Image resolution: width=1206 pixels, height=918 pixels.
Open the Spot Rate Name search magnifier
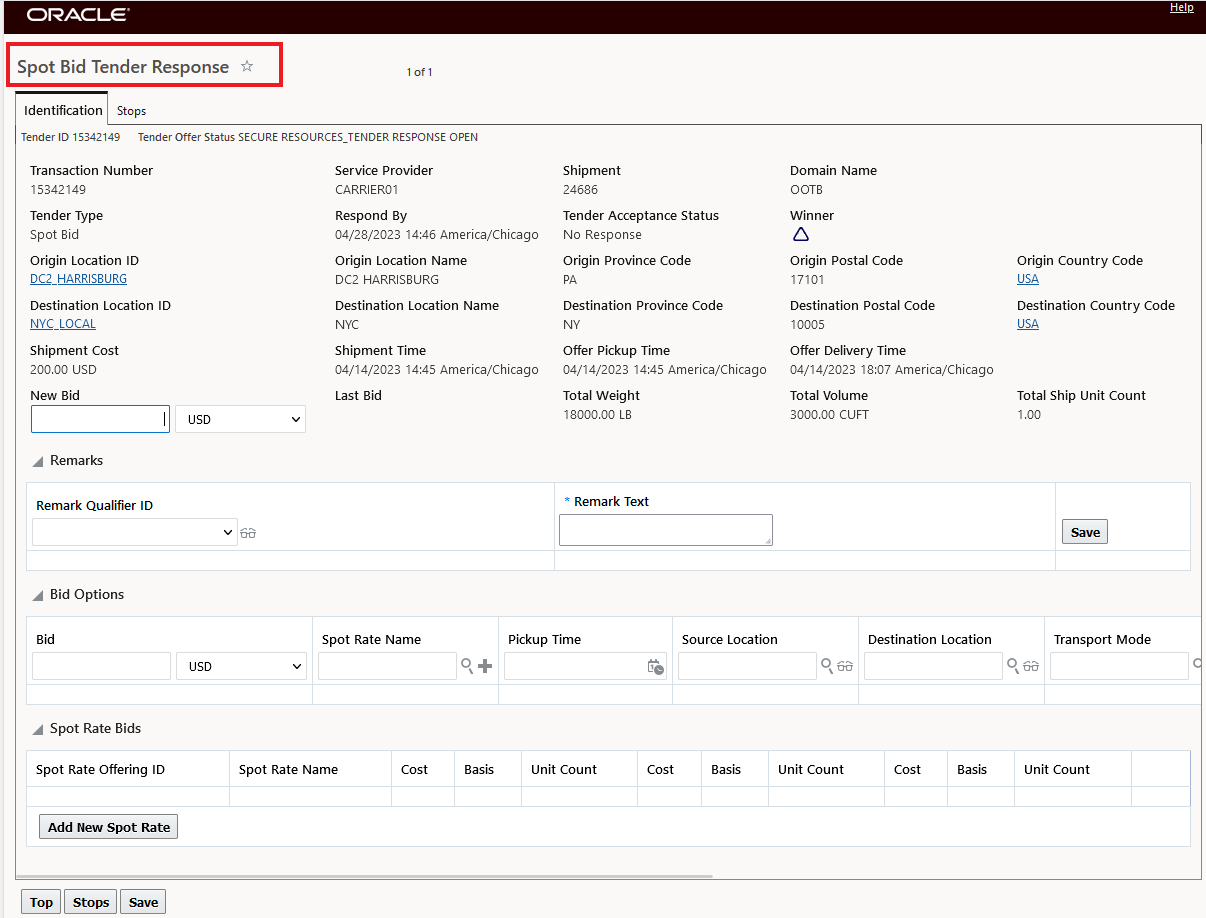click(467, 666)
